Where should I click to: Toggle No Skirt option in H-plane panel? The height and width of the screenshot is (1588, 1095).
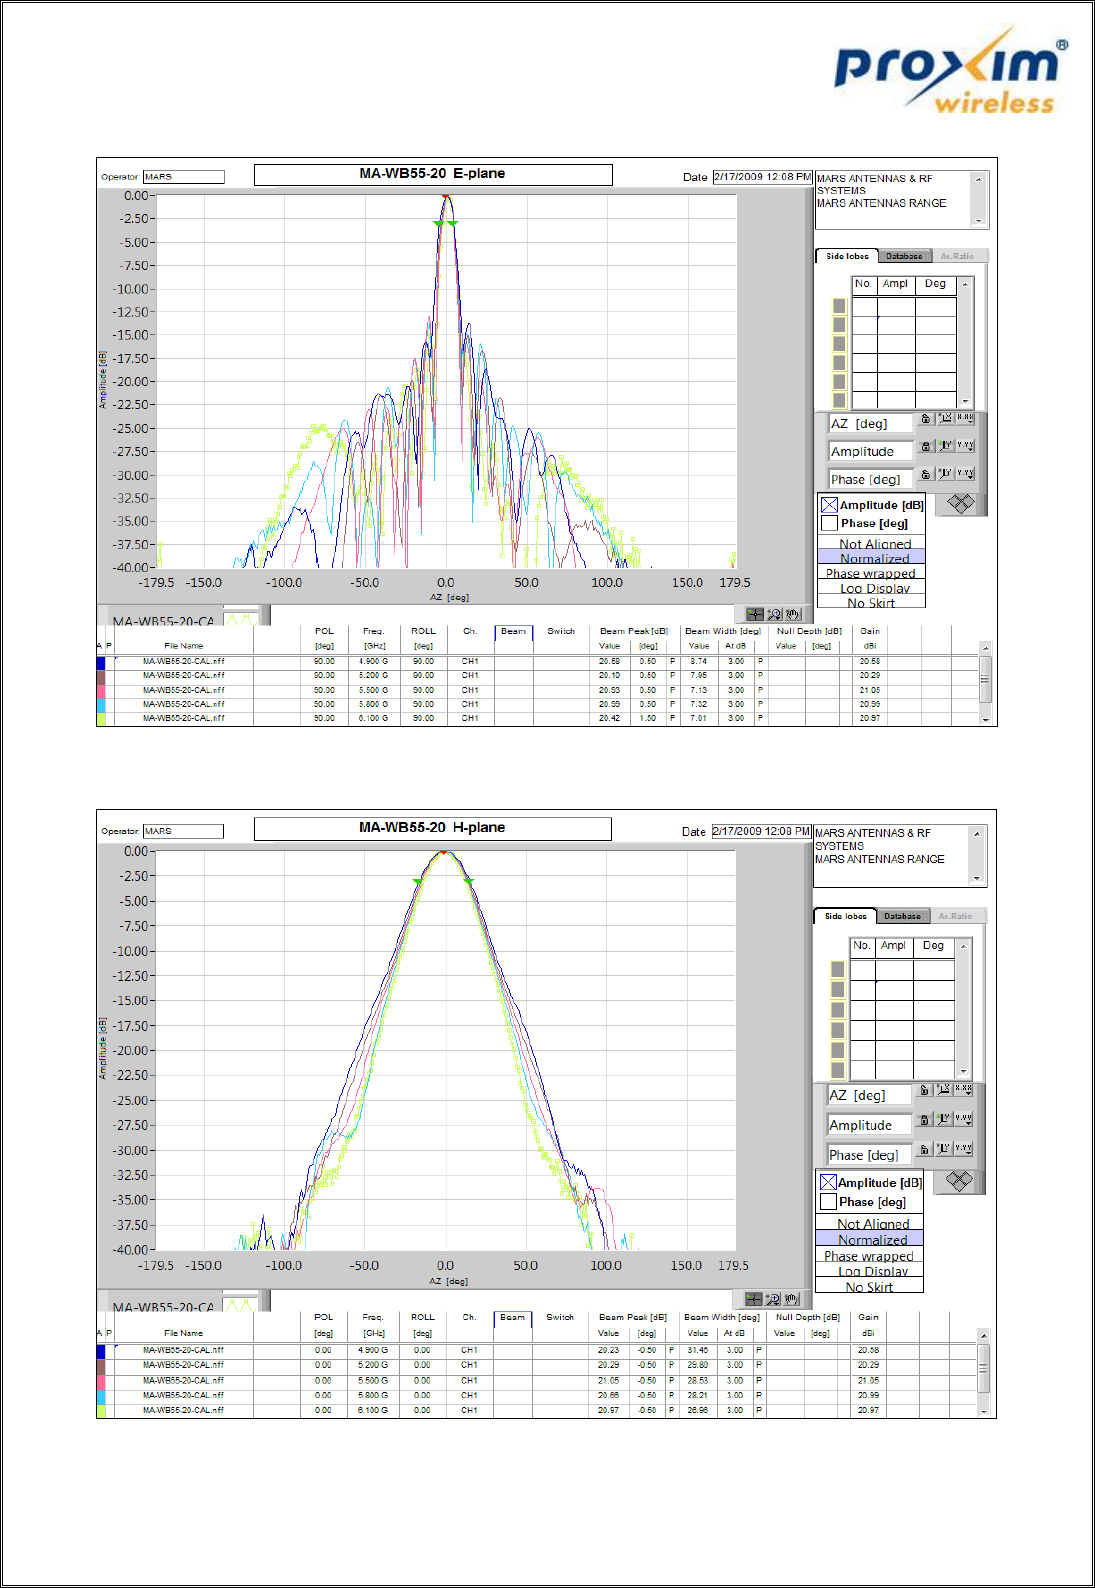(870, 1287)
